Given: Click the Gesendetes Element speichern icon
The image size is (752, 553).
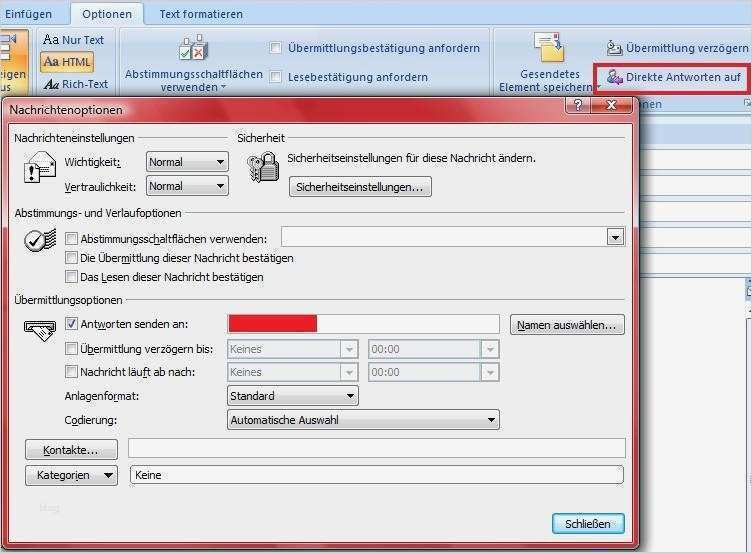Looking at the screenshot, I should 549,48.
